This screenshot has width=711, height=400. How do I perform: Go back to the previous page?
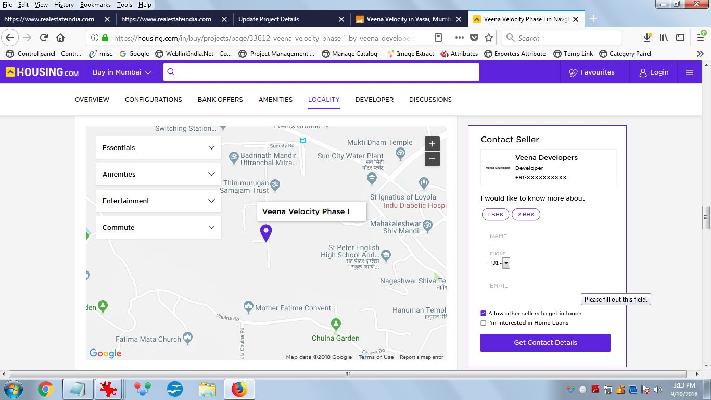10,38
